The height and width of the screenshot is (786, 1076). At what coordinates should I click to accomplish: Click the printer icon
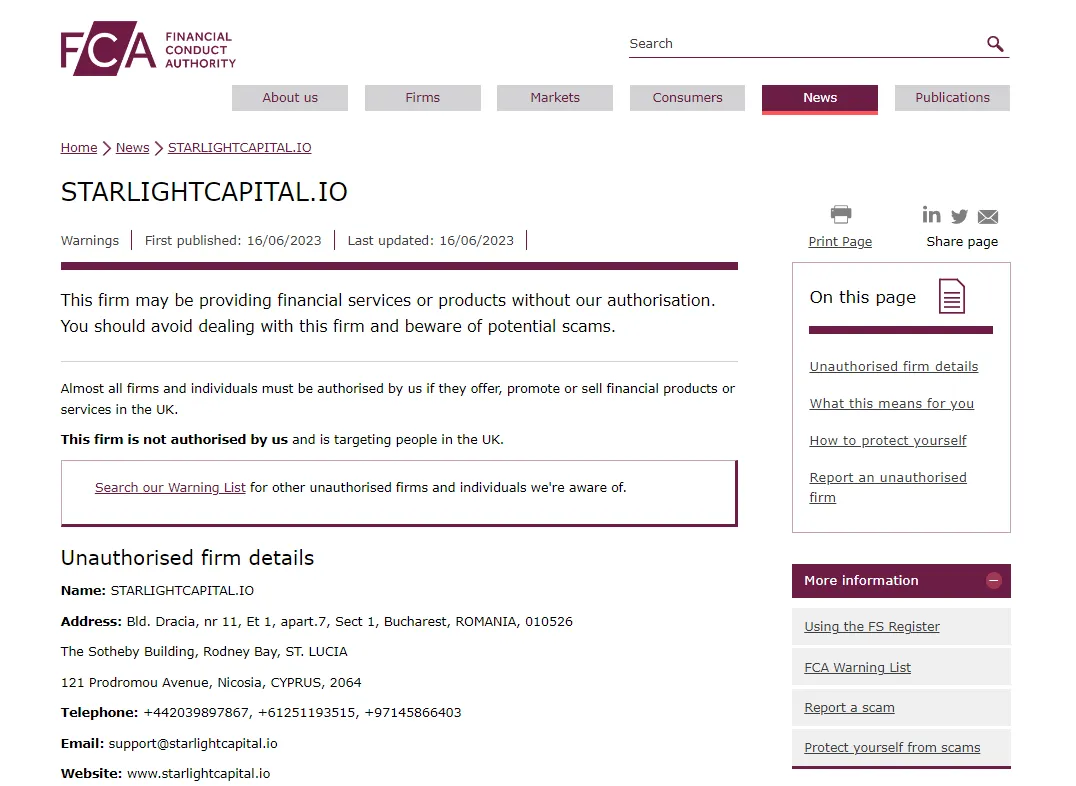(841, 214)
